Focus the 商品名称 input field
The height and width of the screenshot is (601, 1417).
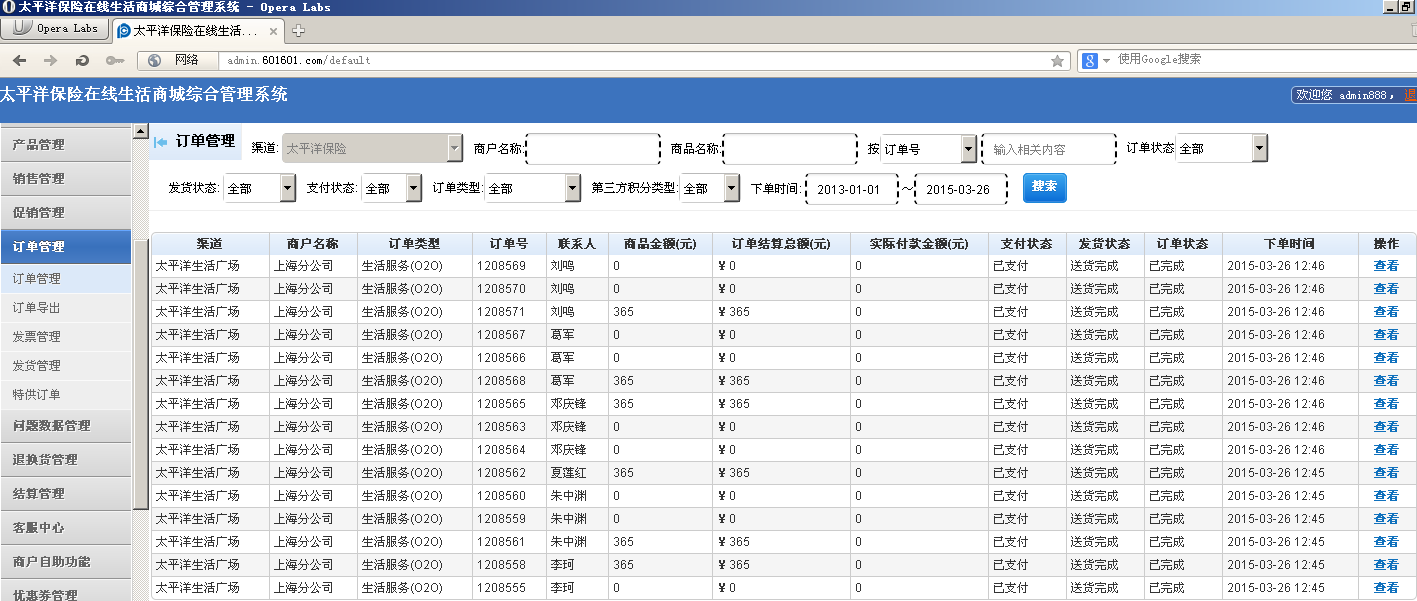click(x=790, y=149)
